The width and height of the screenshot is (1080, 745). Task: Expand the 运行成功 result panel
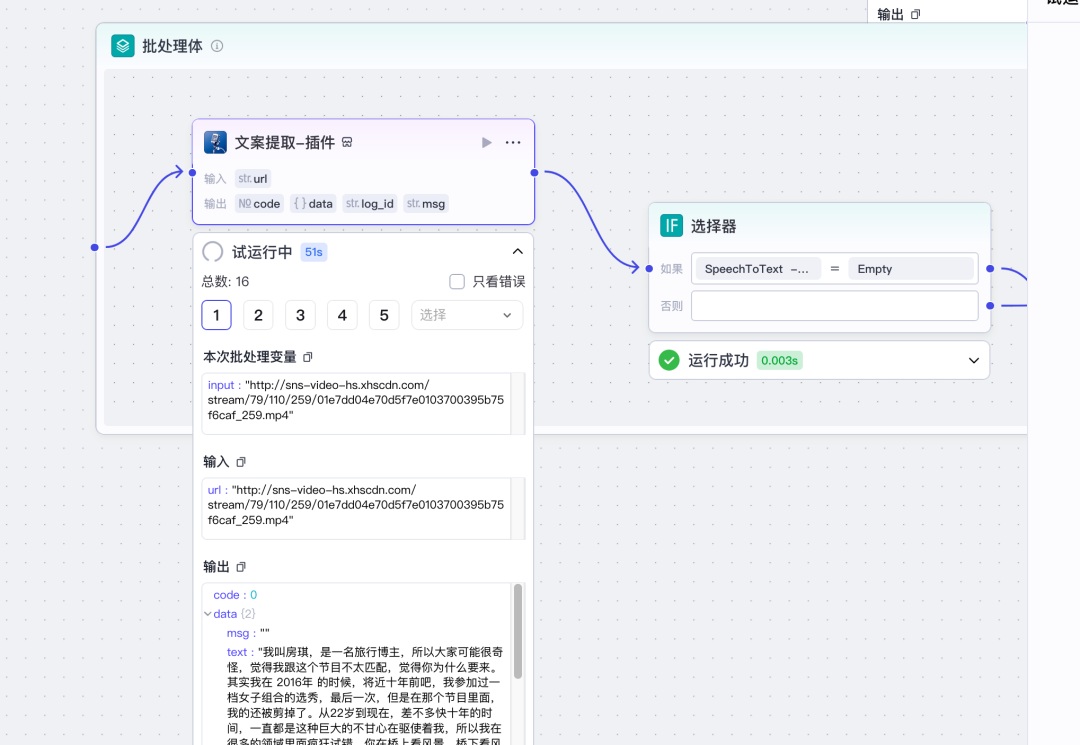pyautogui.click(x=974, y=360)
